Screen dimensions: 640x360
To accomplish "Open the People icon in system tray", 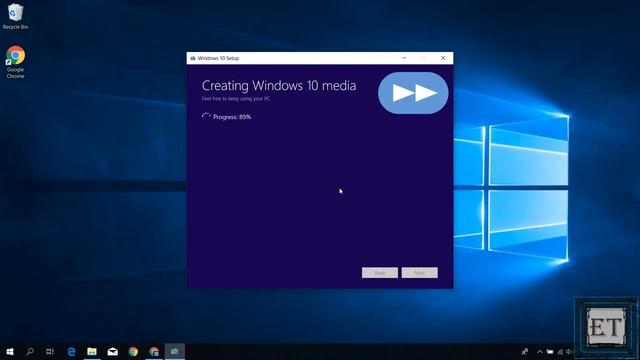I will 525,351.
